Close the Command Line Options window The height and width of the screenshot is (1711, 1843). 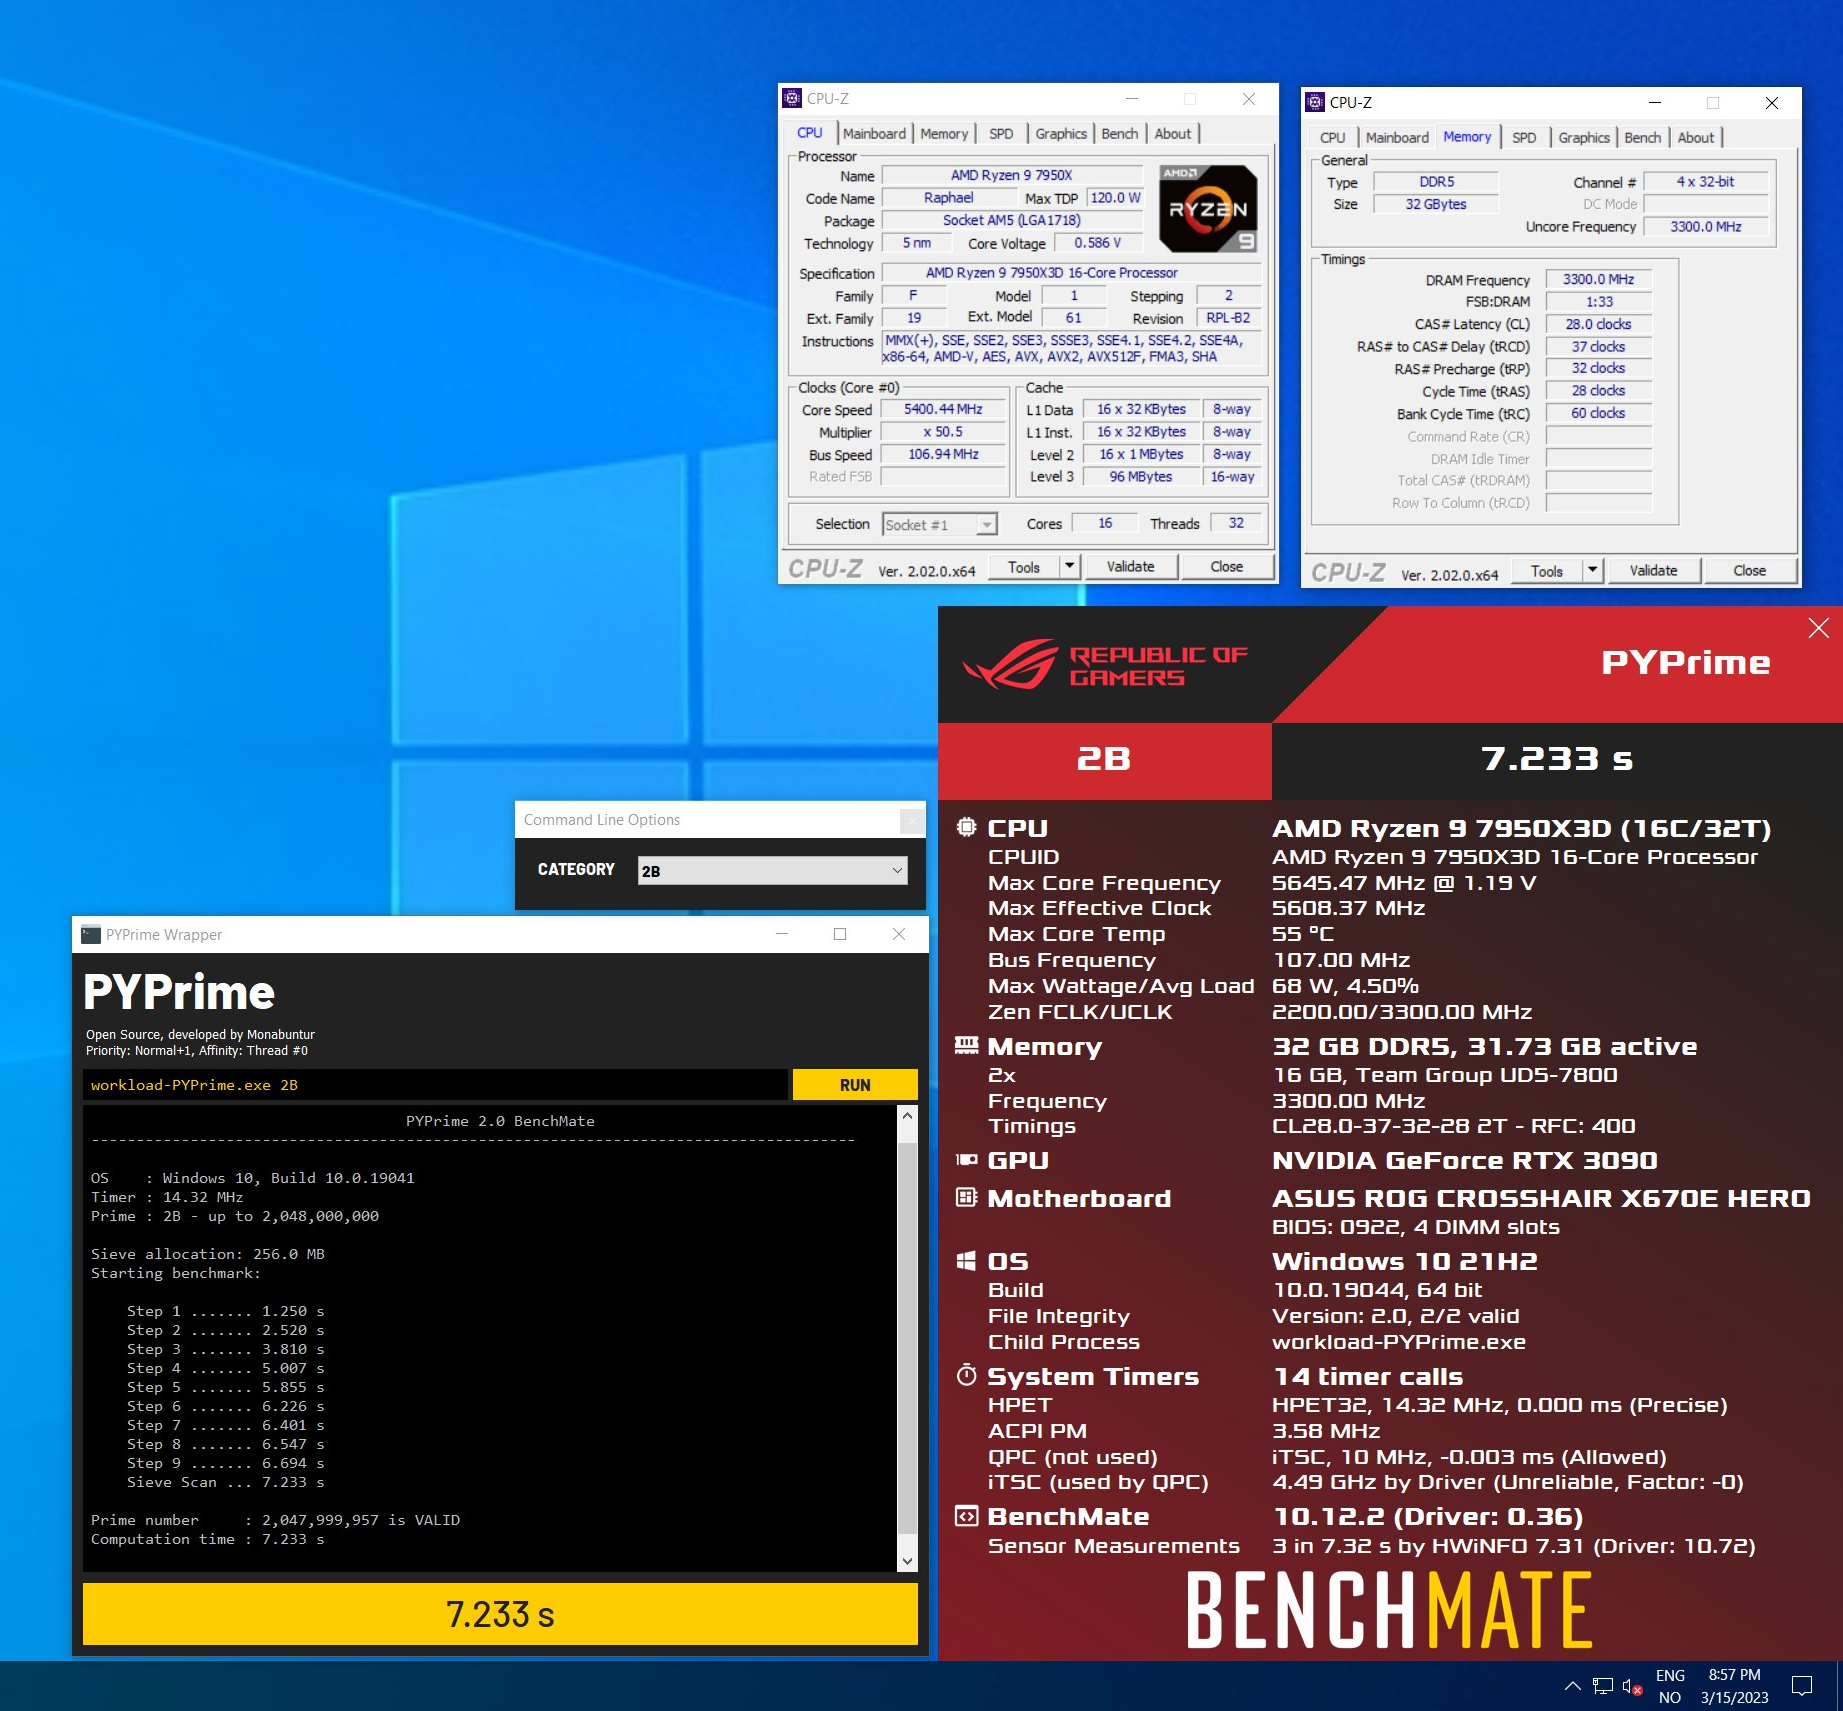(912, 820)
